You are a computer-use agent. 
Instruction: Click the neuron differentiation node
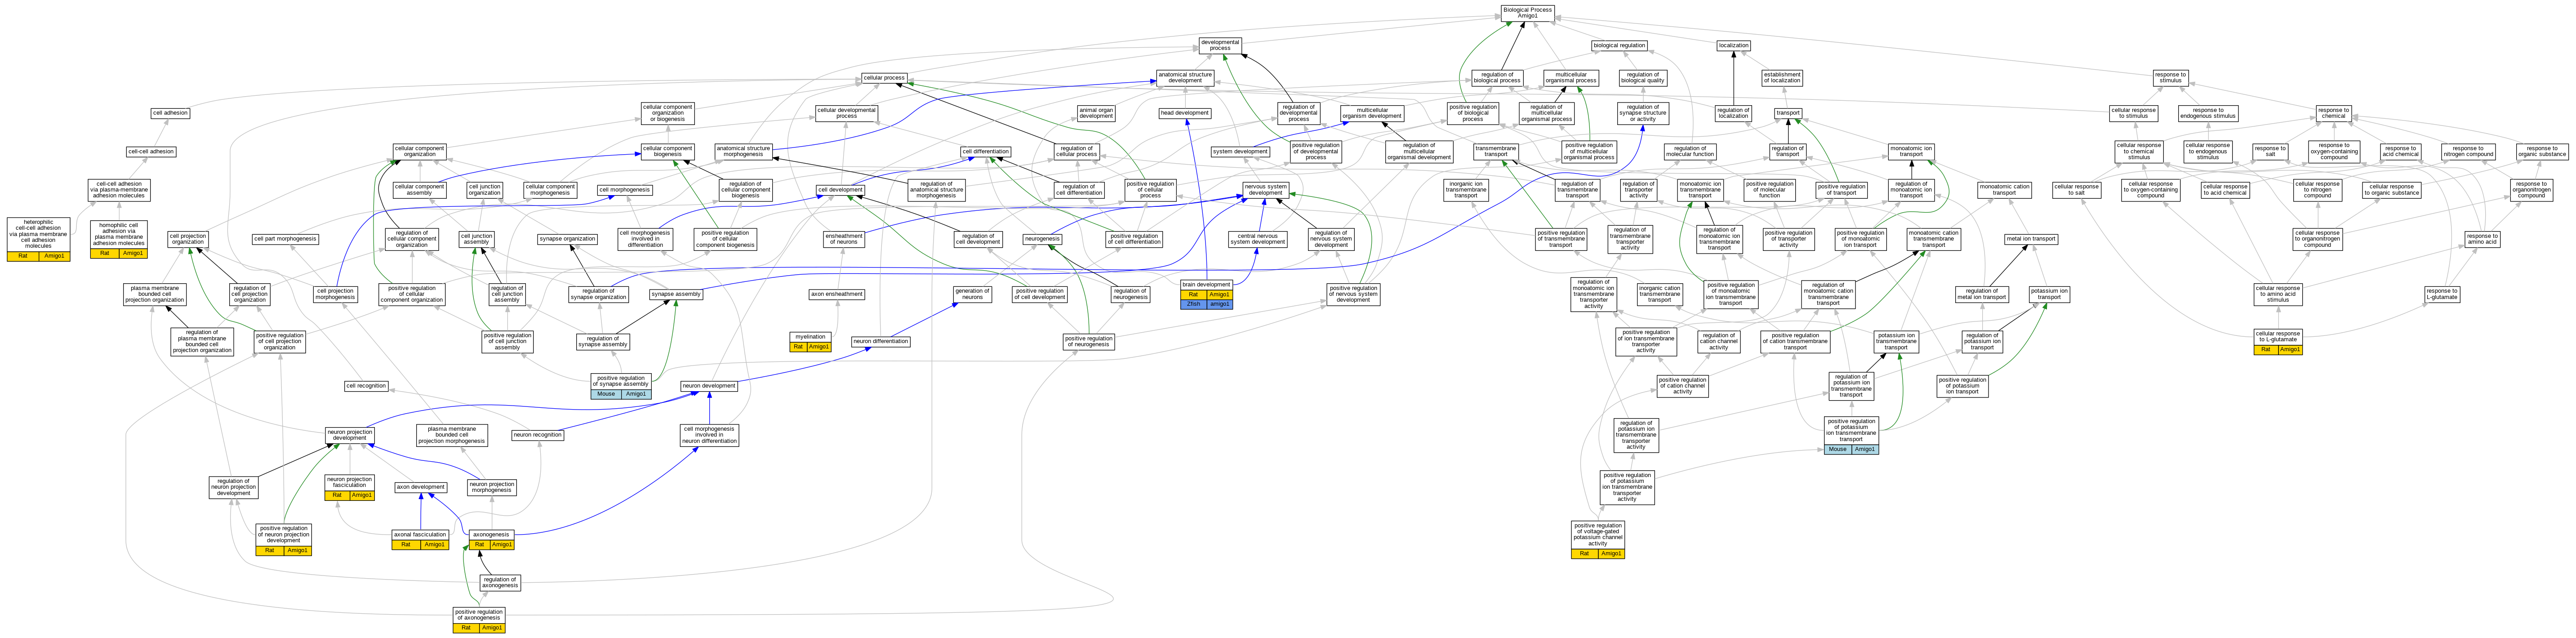(881, 342)
